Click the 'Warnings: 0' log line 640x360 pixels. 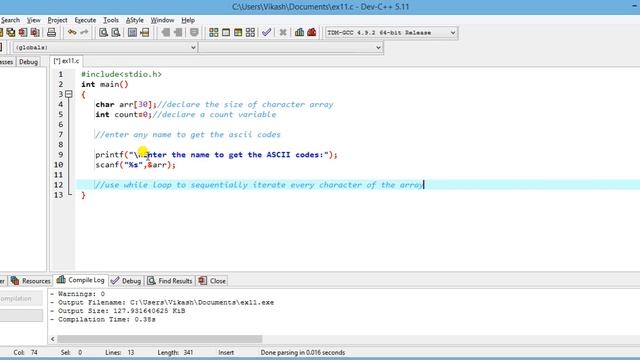78,294
